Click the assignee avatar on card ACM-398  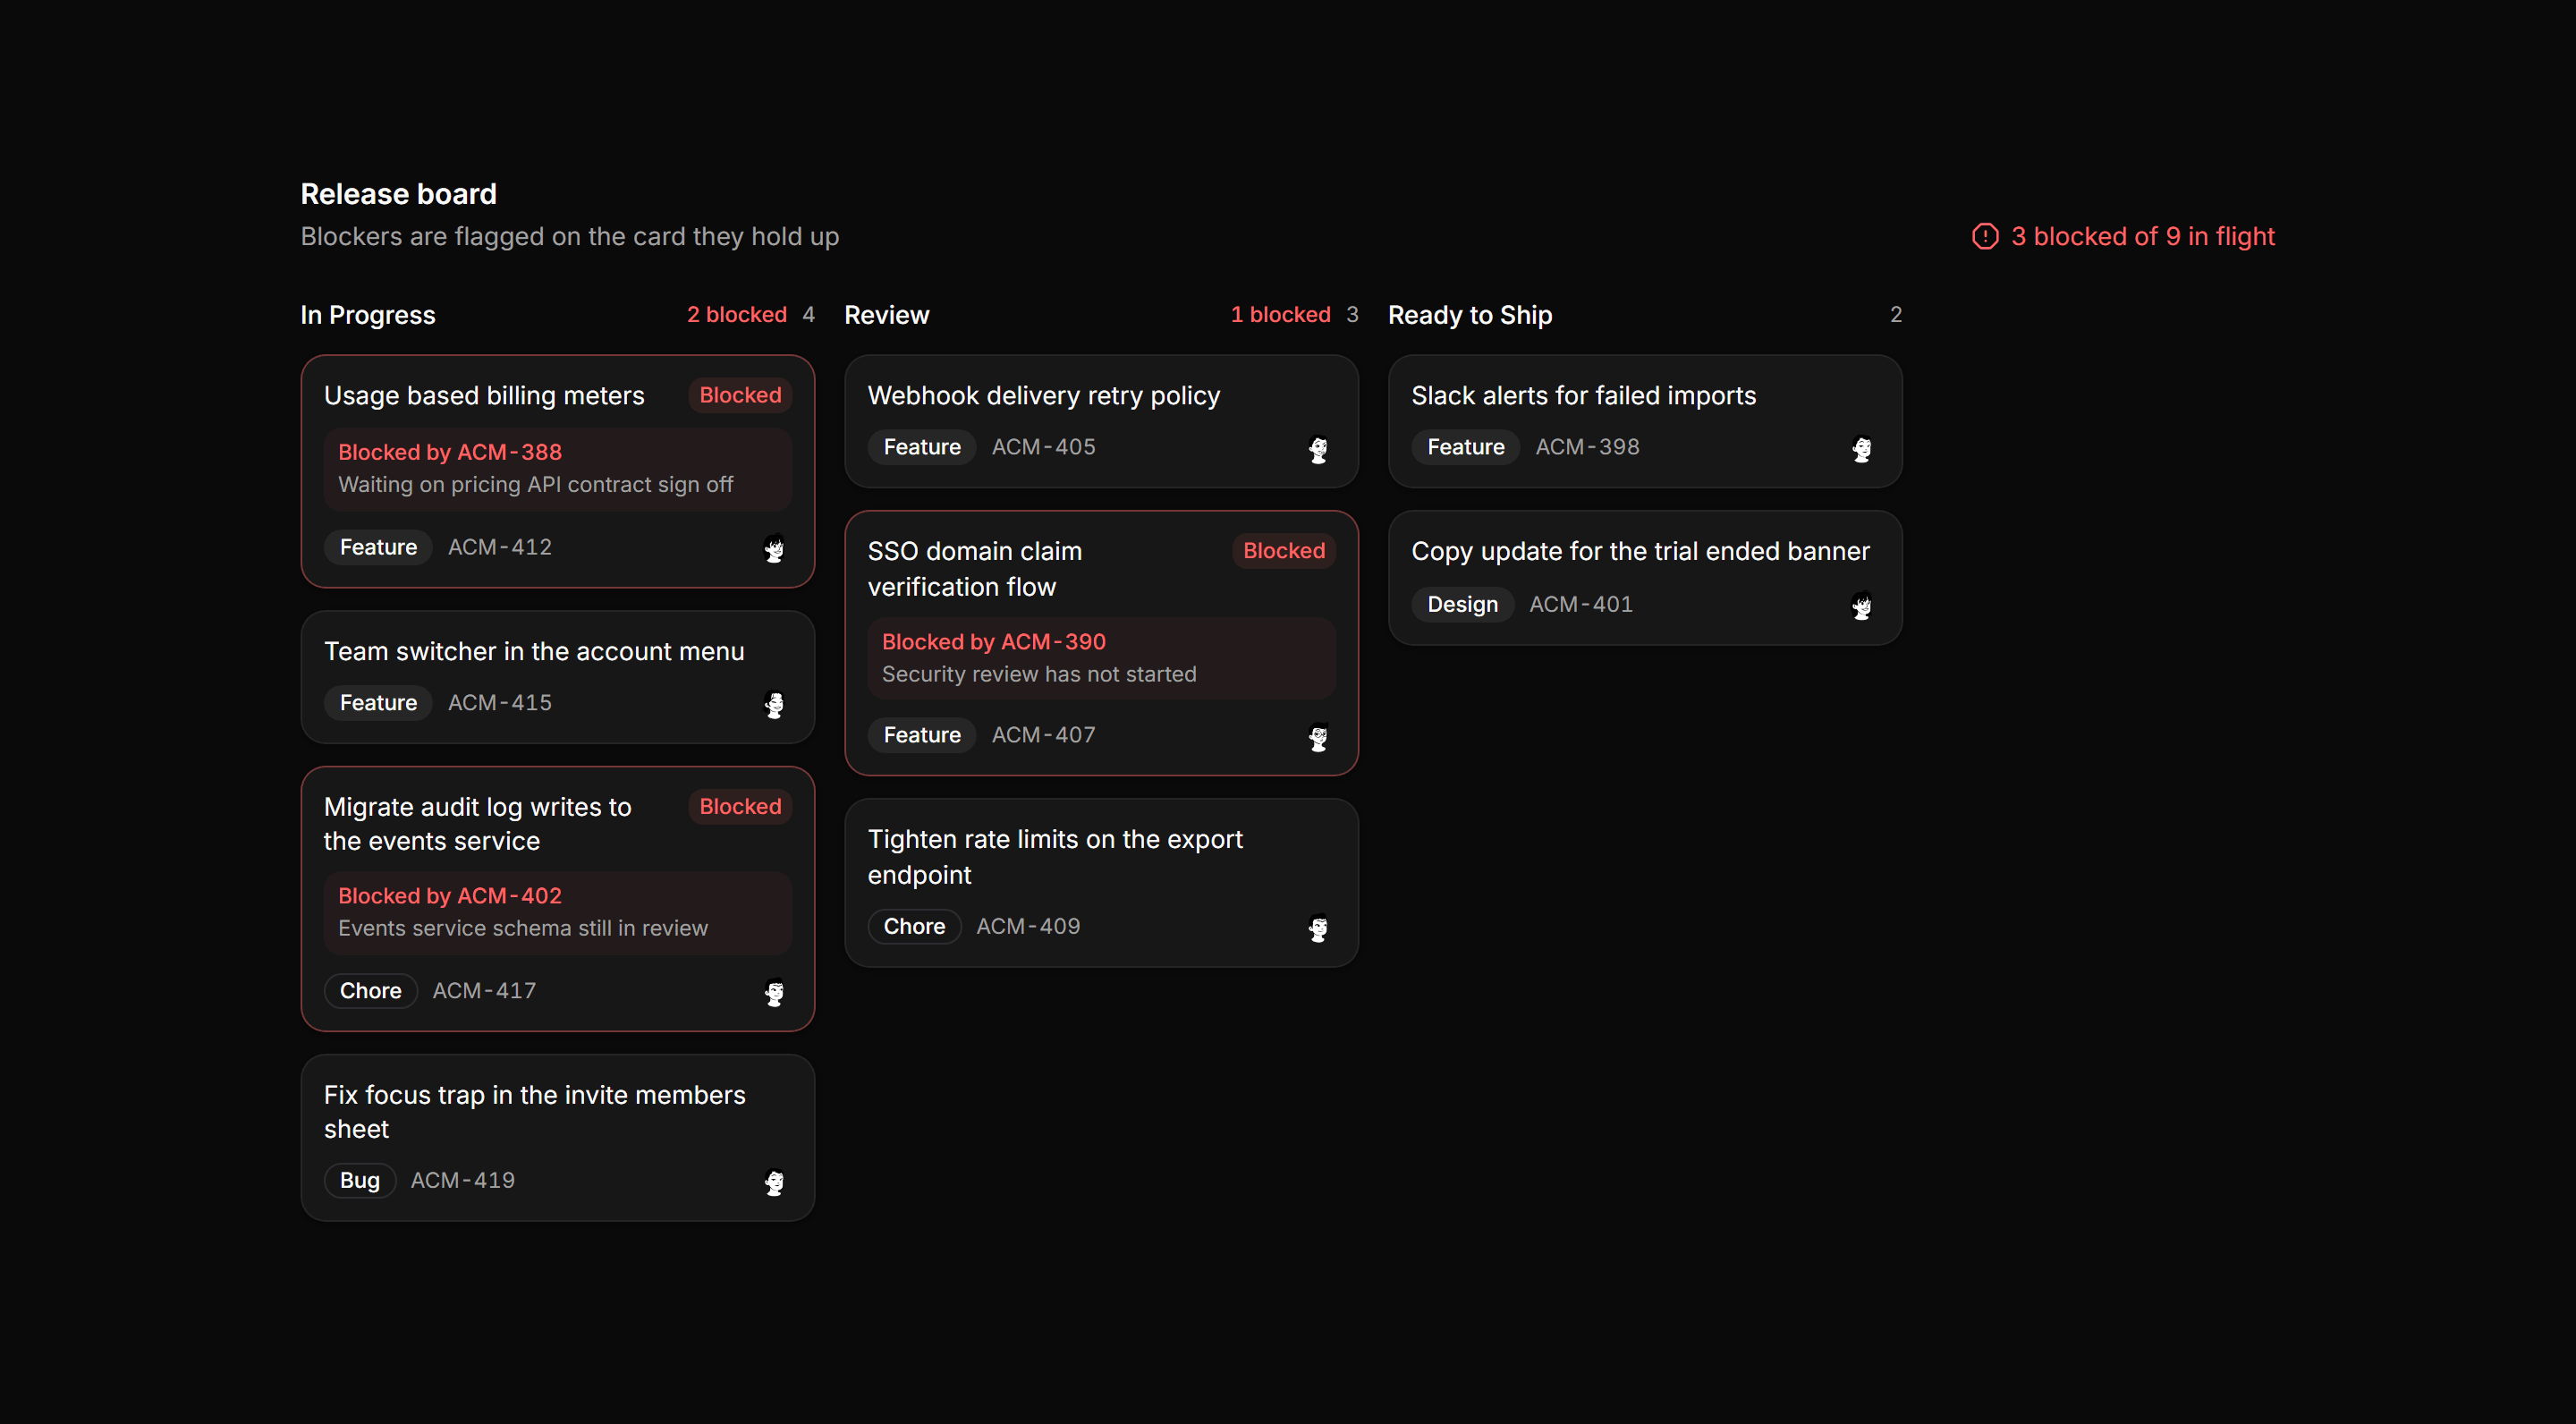[1861, 449]
